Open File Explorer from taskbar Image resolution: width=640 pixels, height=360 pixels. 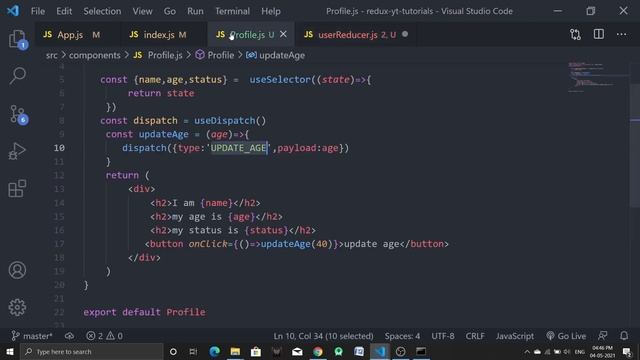(235, 351)
